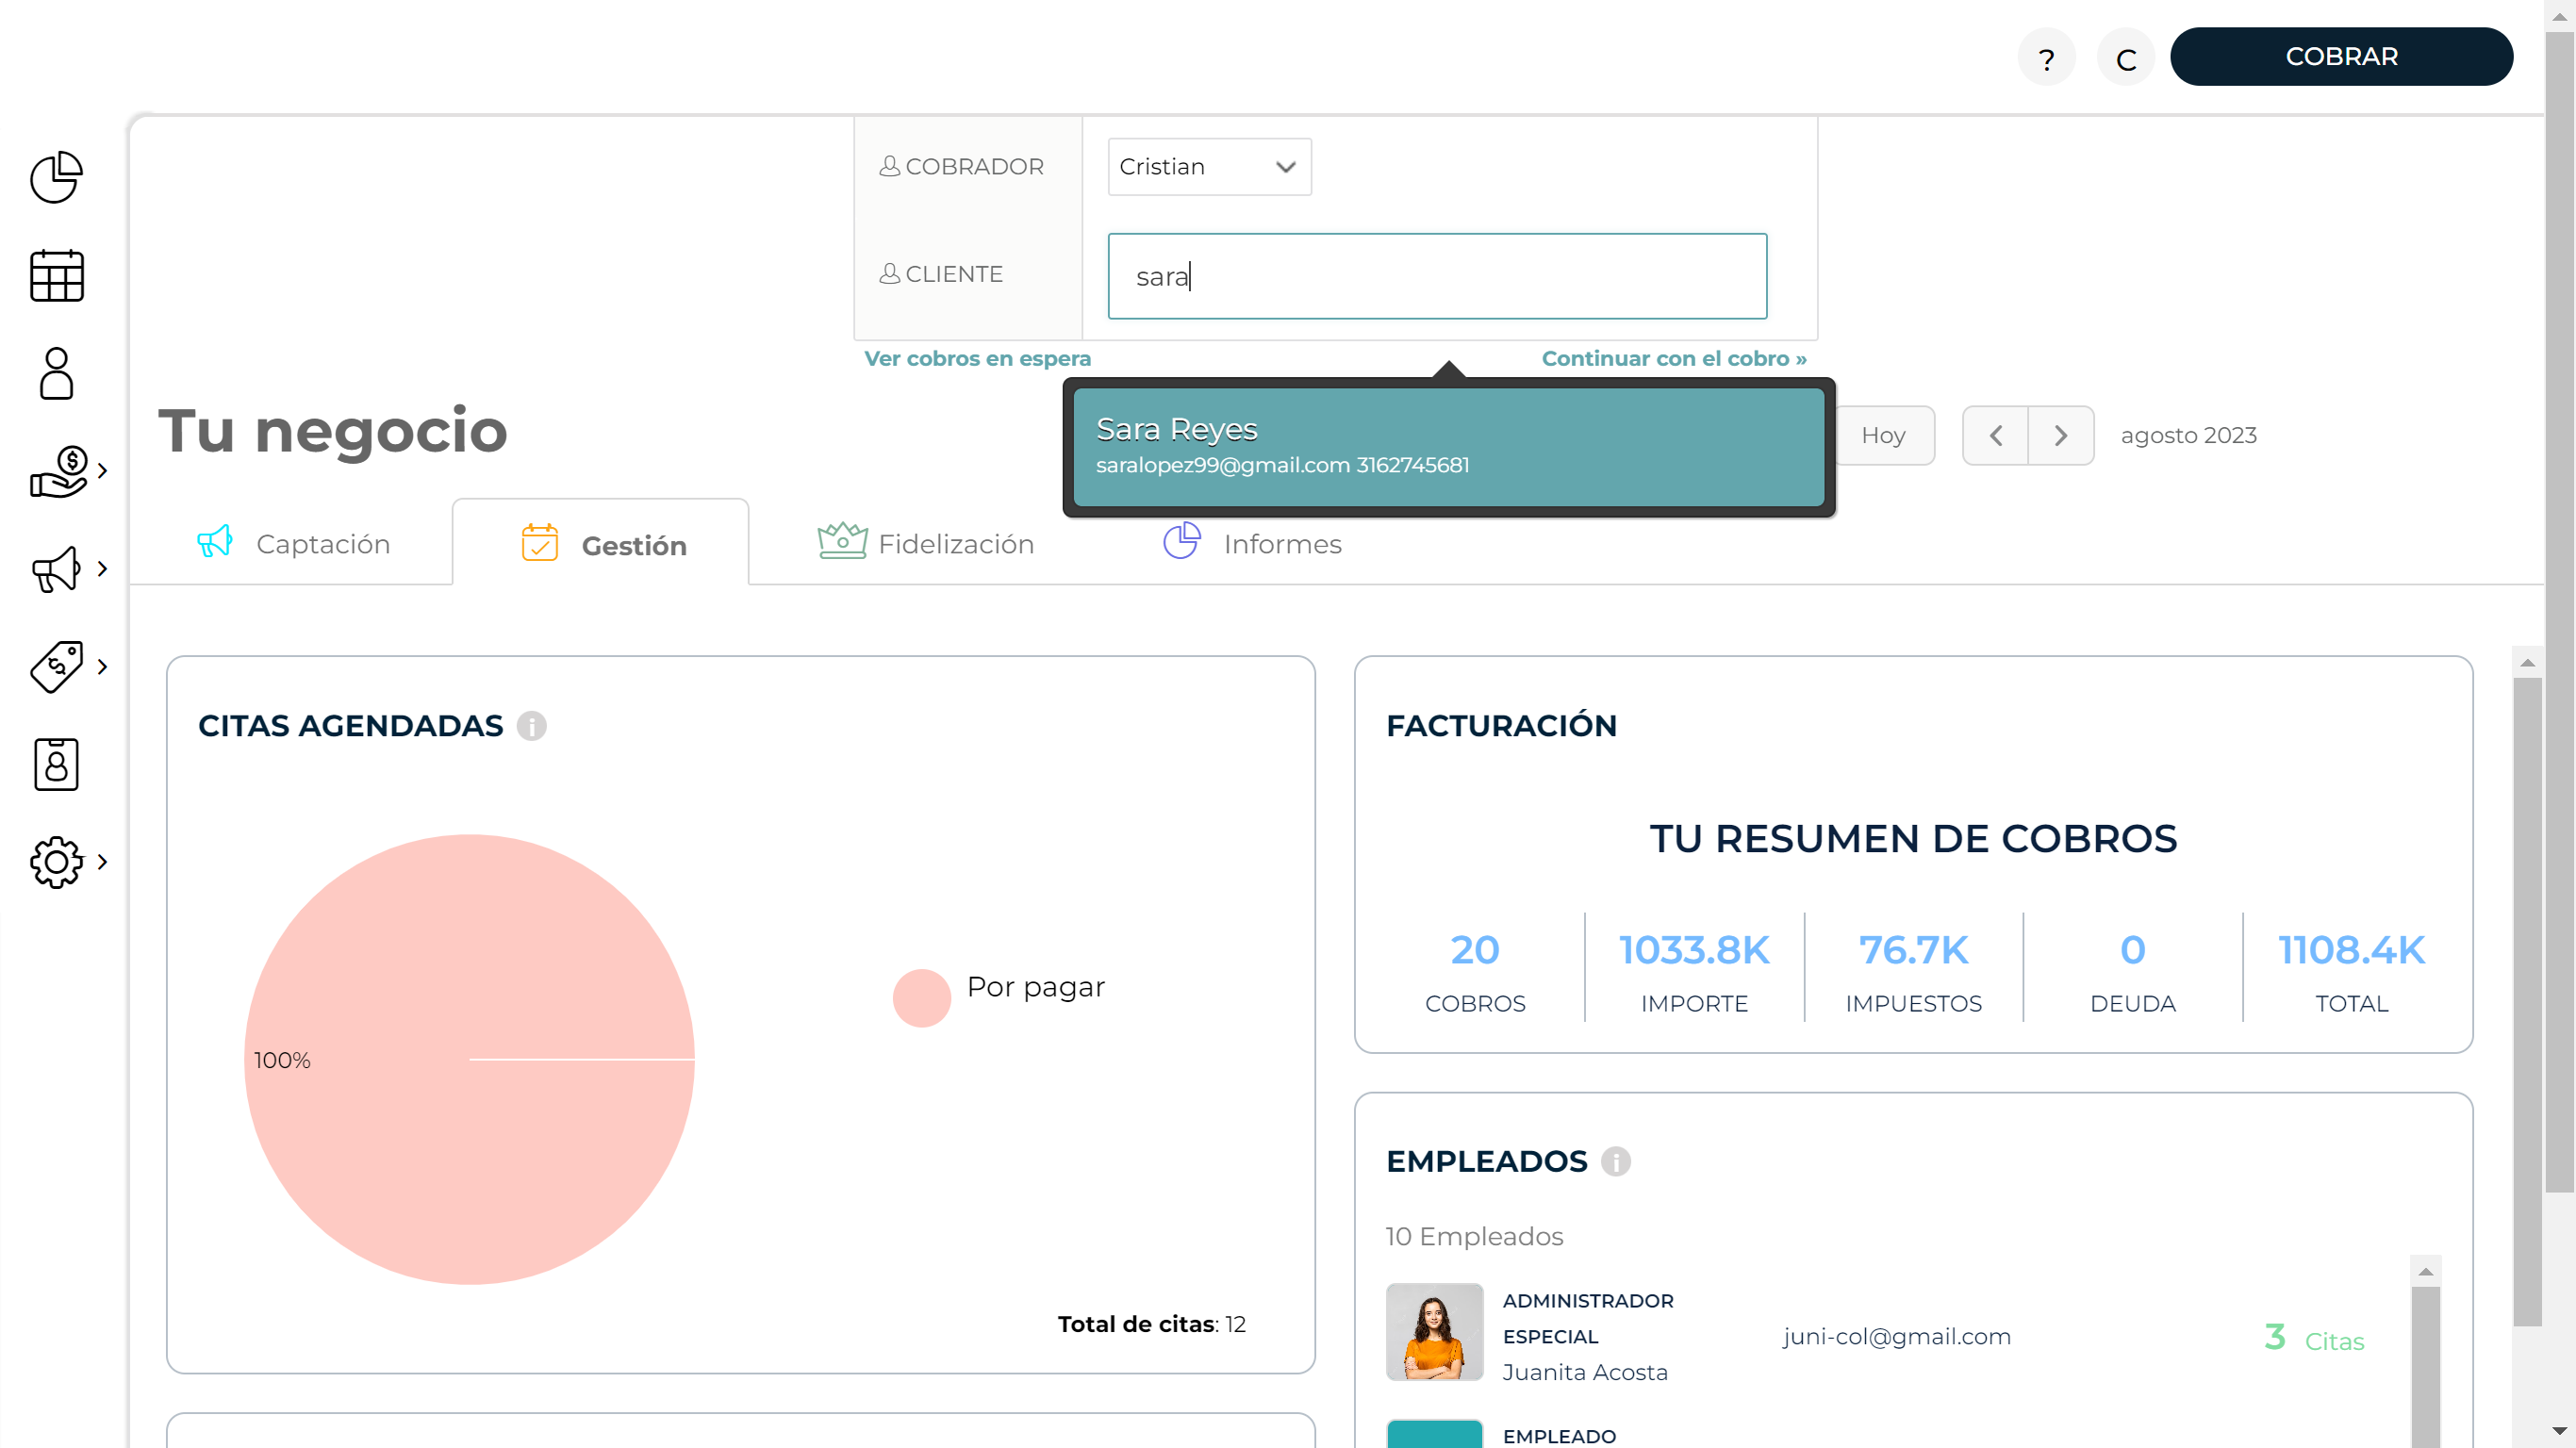This screenshot has height=1448, width=2576.
Task: Expand the marketing submenu chevron
Action: pos(102,569)
